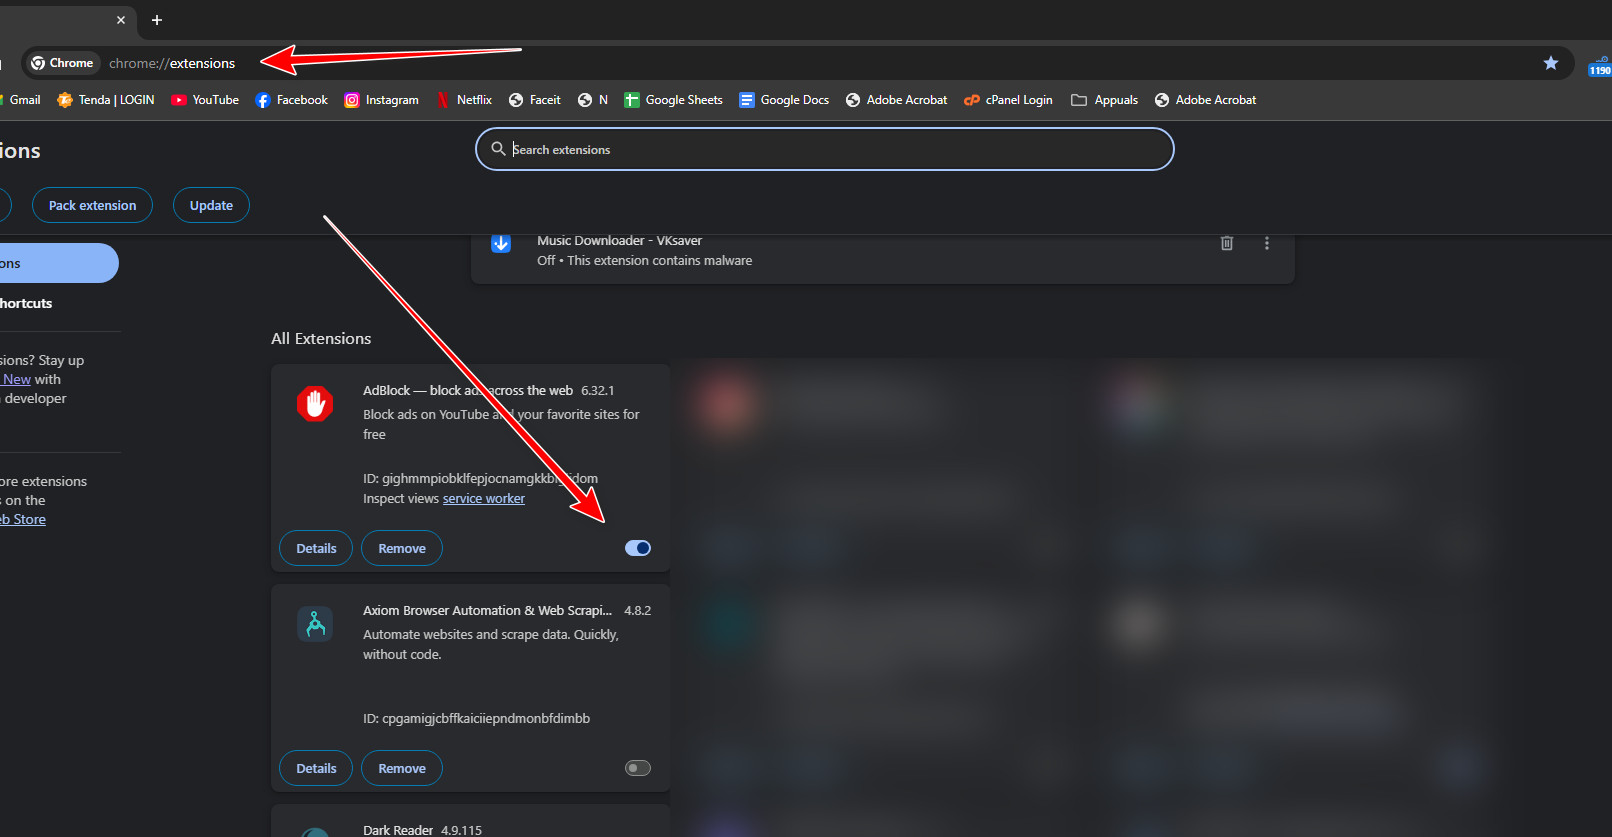The height and width of the screenshot is (837, 1612).
Task: Click the bookmark star icon
Action: tap(1551, 63)
